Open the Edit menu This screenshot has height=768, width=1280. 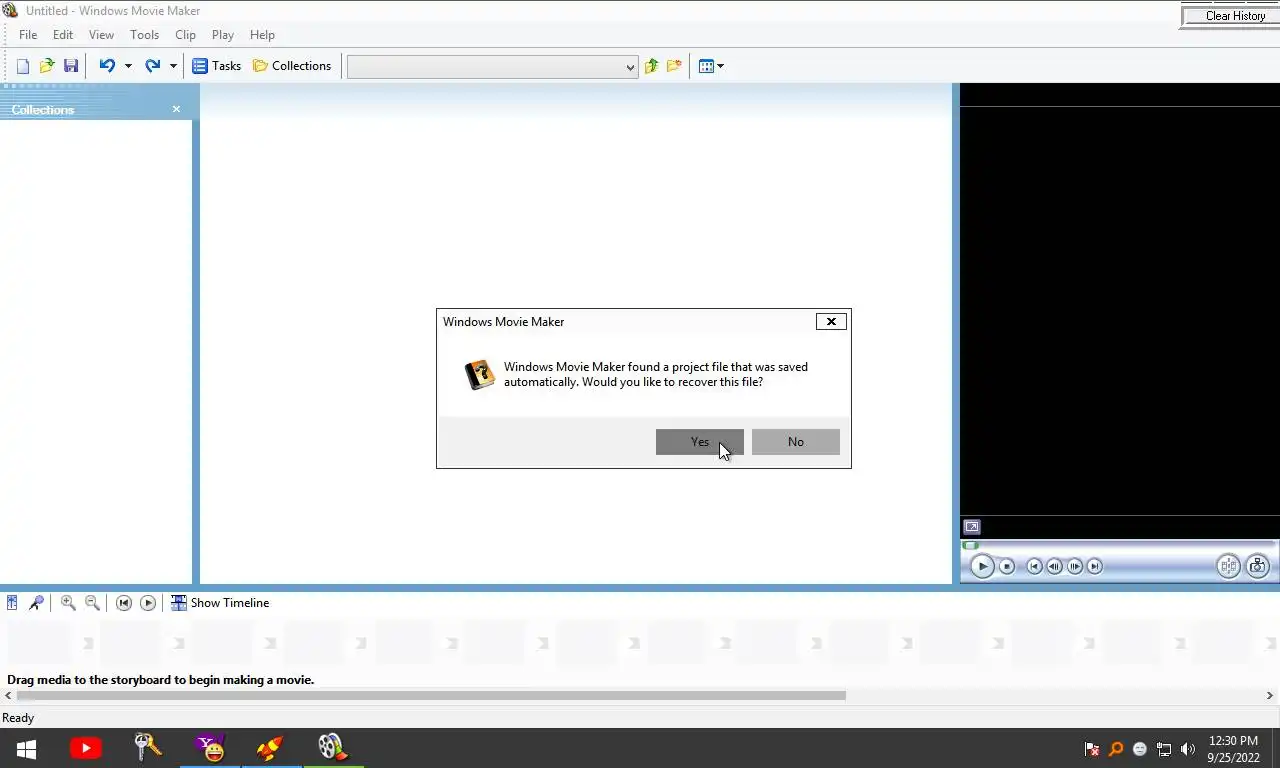(x=63, y=35)
